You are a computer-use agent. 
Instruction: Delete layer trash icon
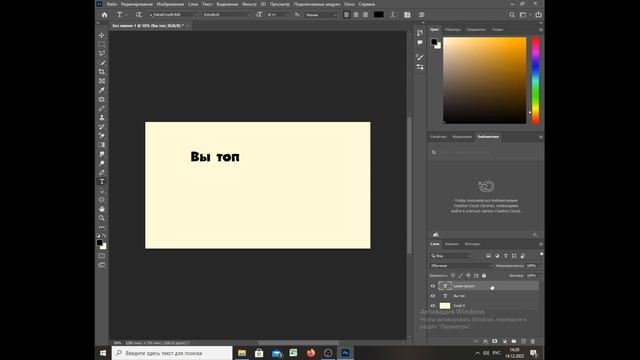click(533, 341)
